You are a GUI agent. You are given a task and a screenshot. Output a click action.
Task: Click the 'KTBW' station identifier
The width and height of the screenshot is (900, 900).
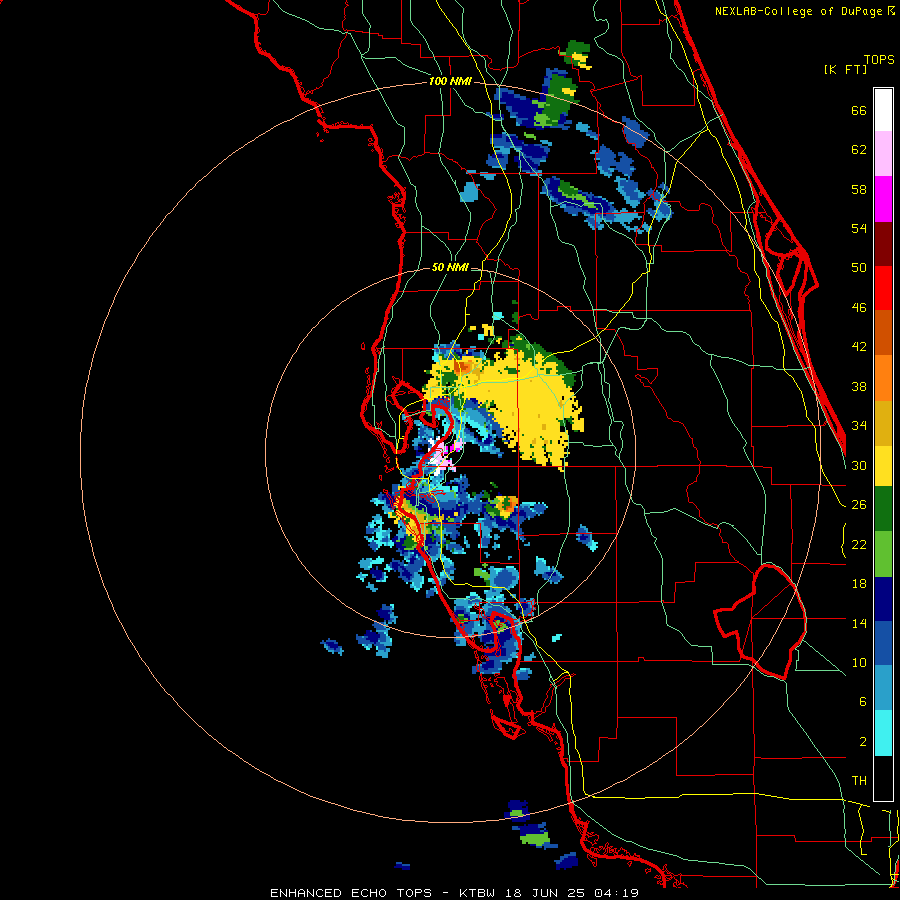coord(477,893)
